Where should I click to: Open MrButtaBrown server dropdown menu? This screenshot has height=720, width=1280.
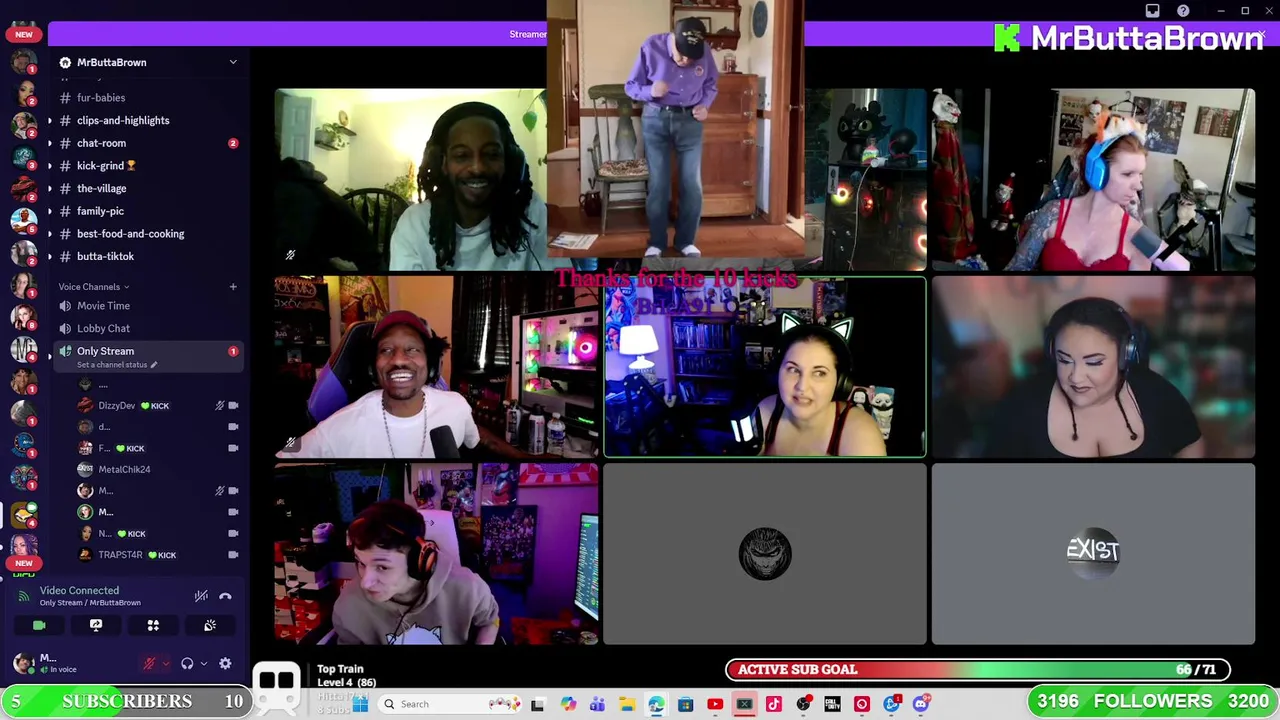click(x=233, y=62)
